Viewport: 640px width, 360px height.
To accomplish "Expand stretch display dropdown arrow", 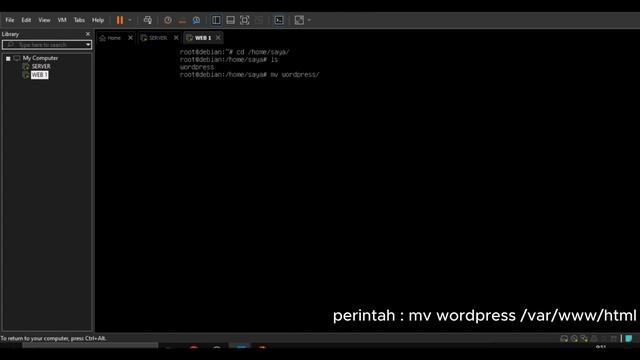I will coord(309,20).
